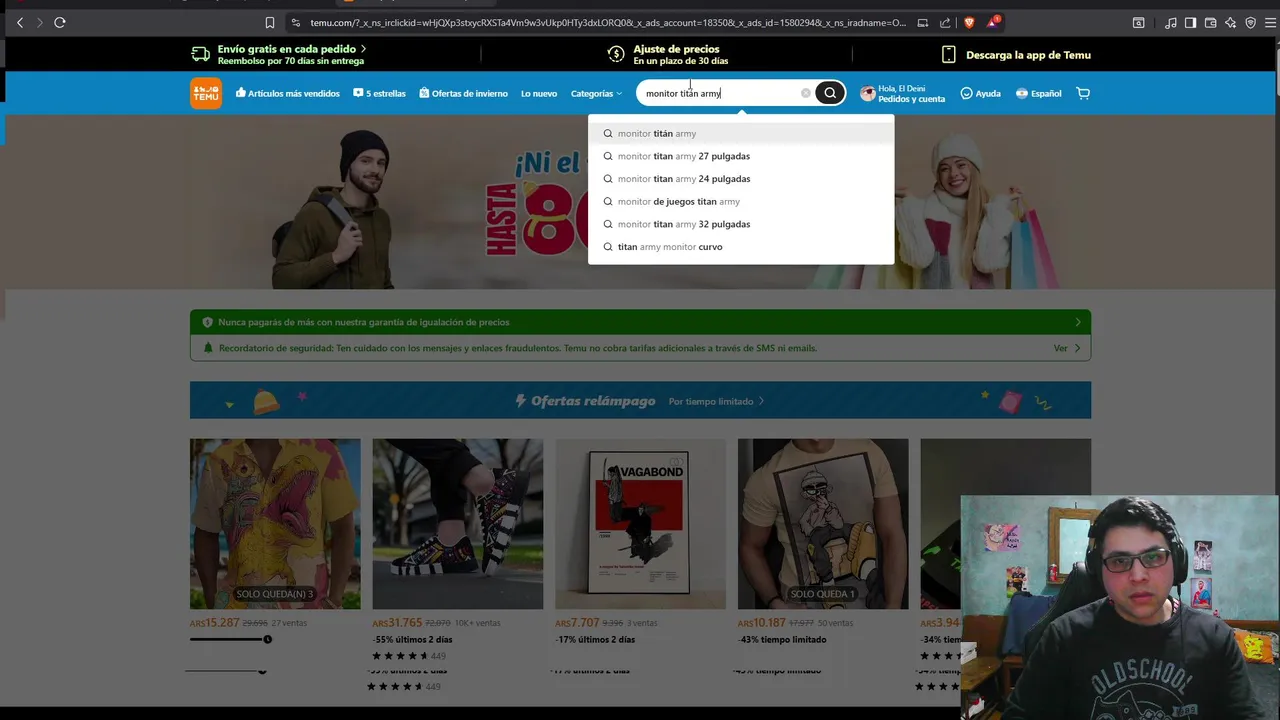Open the black patterned sneakers product

(x=458, y=524)
